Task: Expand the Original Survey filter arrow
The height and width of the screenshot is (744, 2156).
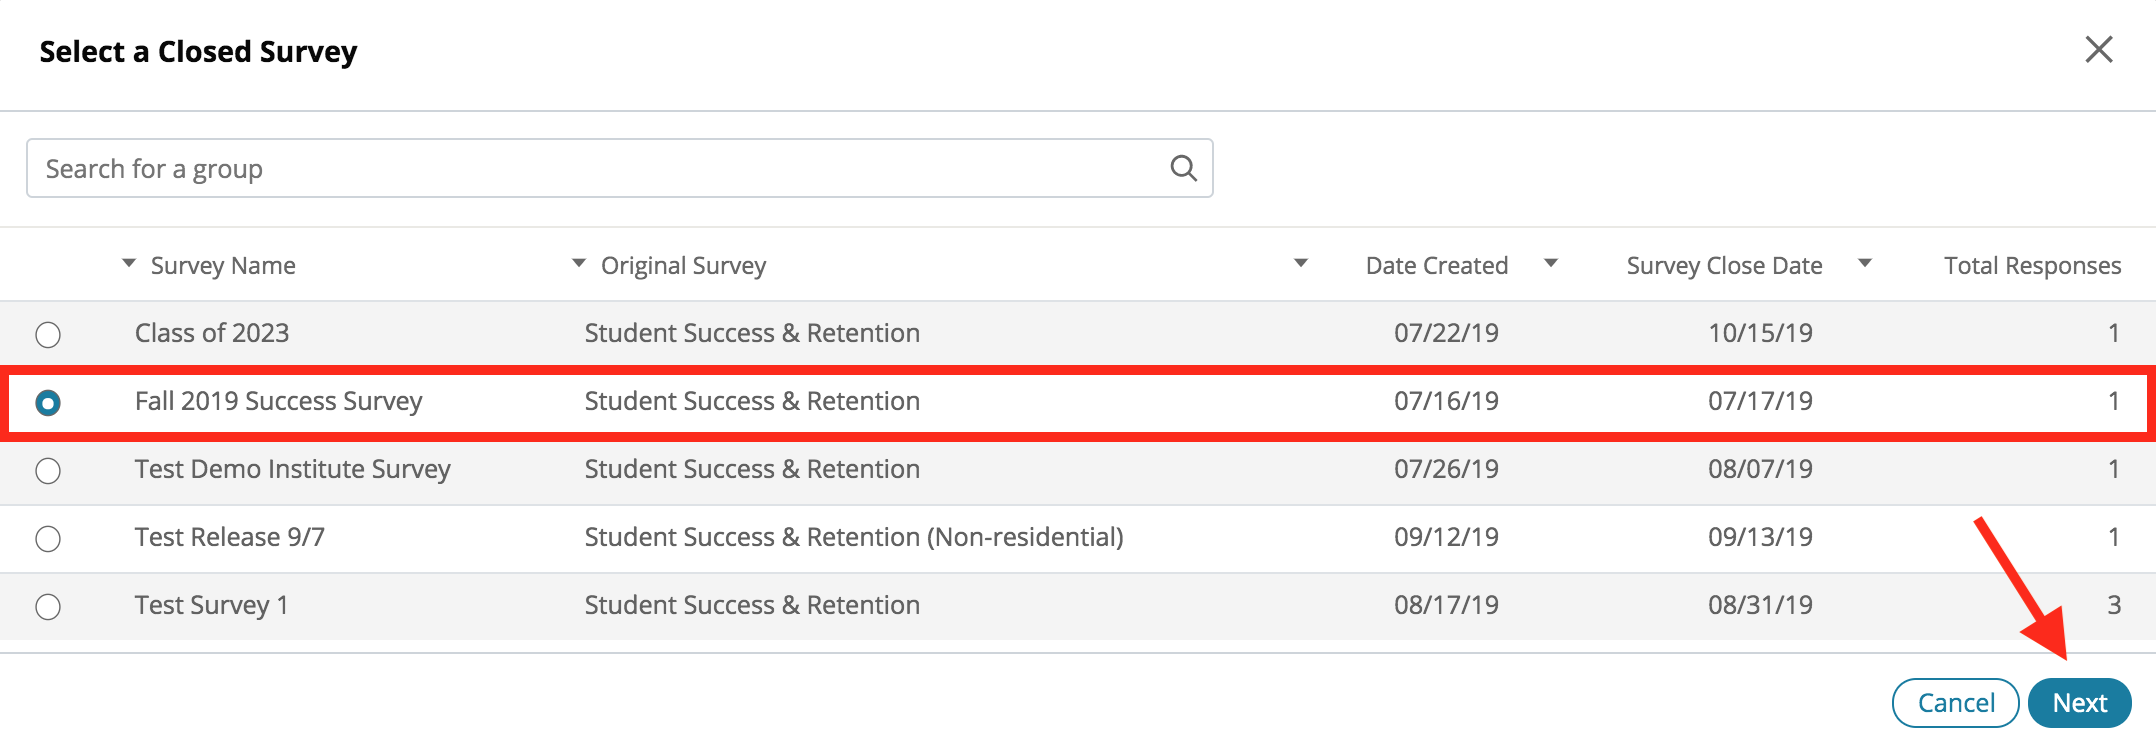Action: [577, 263]
